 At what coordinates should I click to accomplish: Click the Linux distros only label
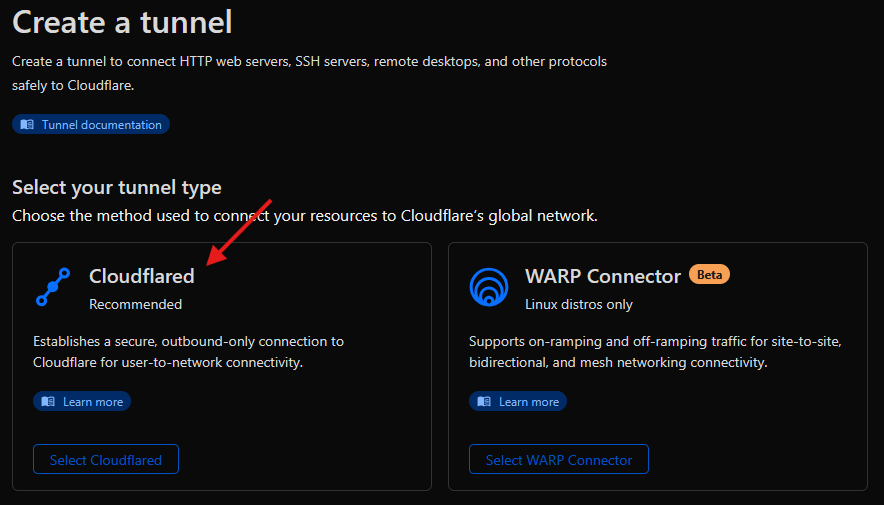click(578, 304)
